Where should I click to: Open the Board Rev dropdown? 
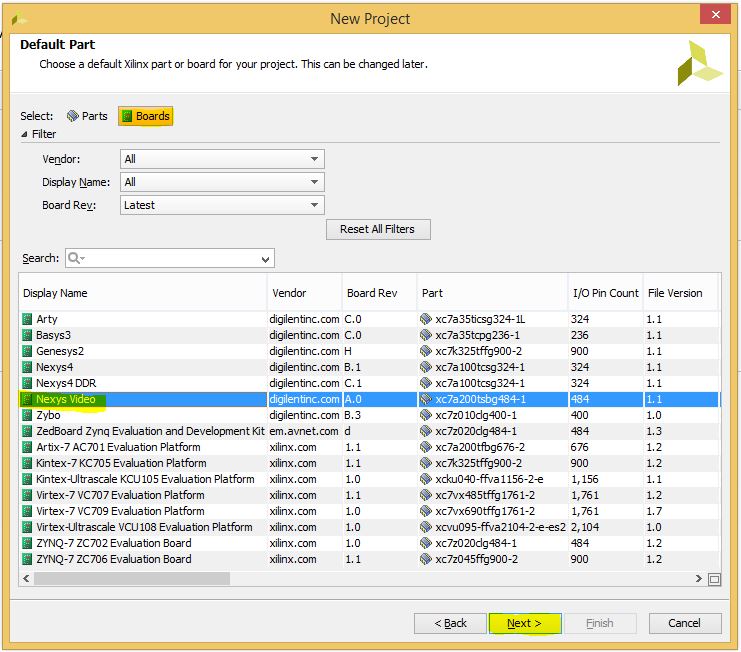(222, 205)
